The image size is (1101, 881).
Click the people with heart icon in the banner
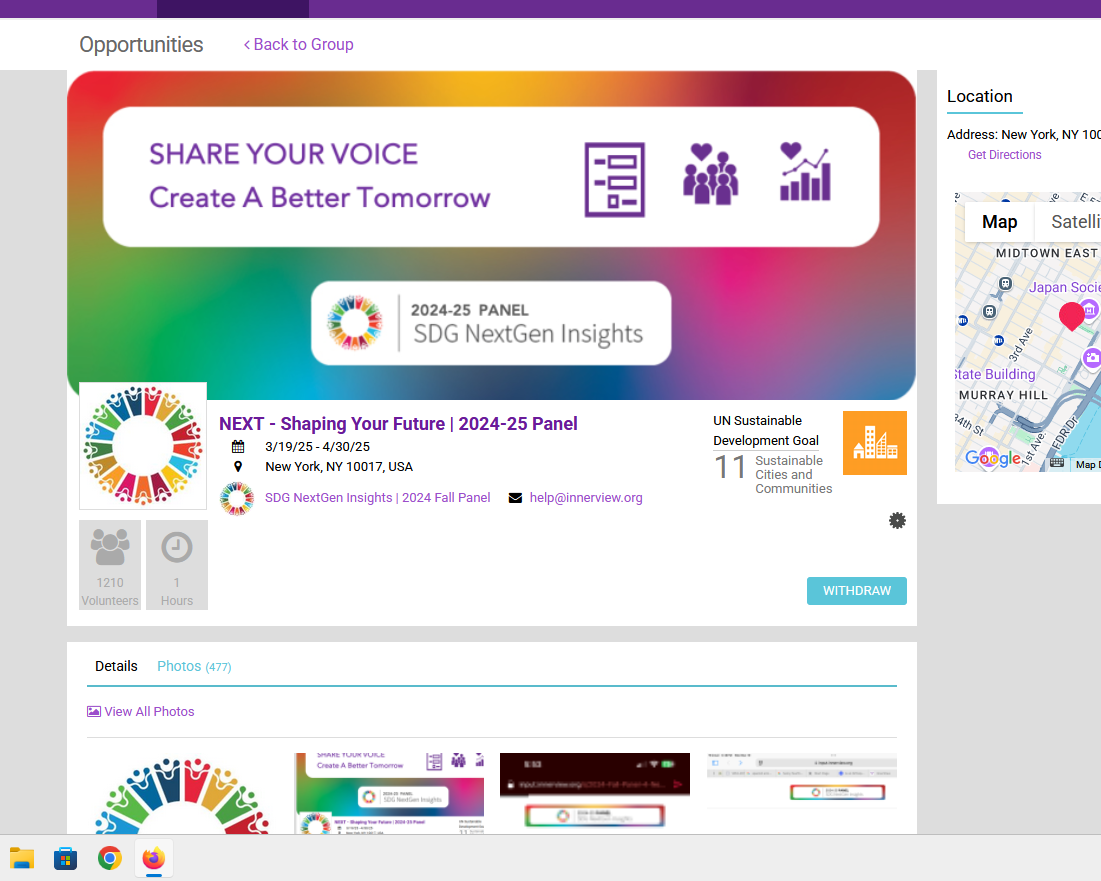(710, 174)
